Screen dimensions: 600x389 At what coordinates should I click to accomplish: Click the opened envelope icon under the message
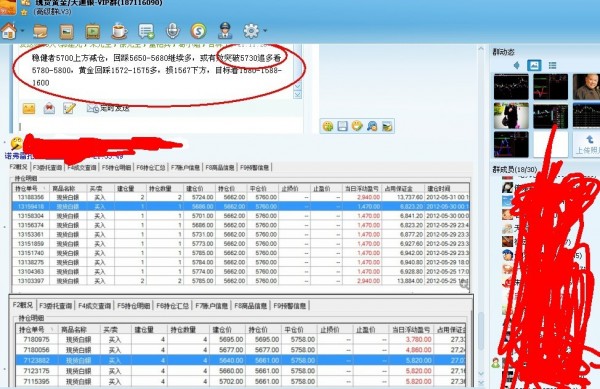49,109
